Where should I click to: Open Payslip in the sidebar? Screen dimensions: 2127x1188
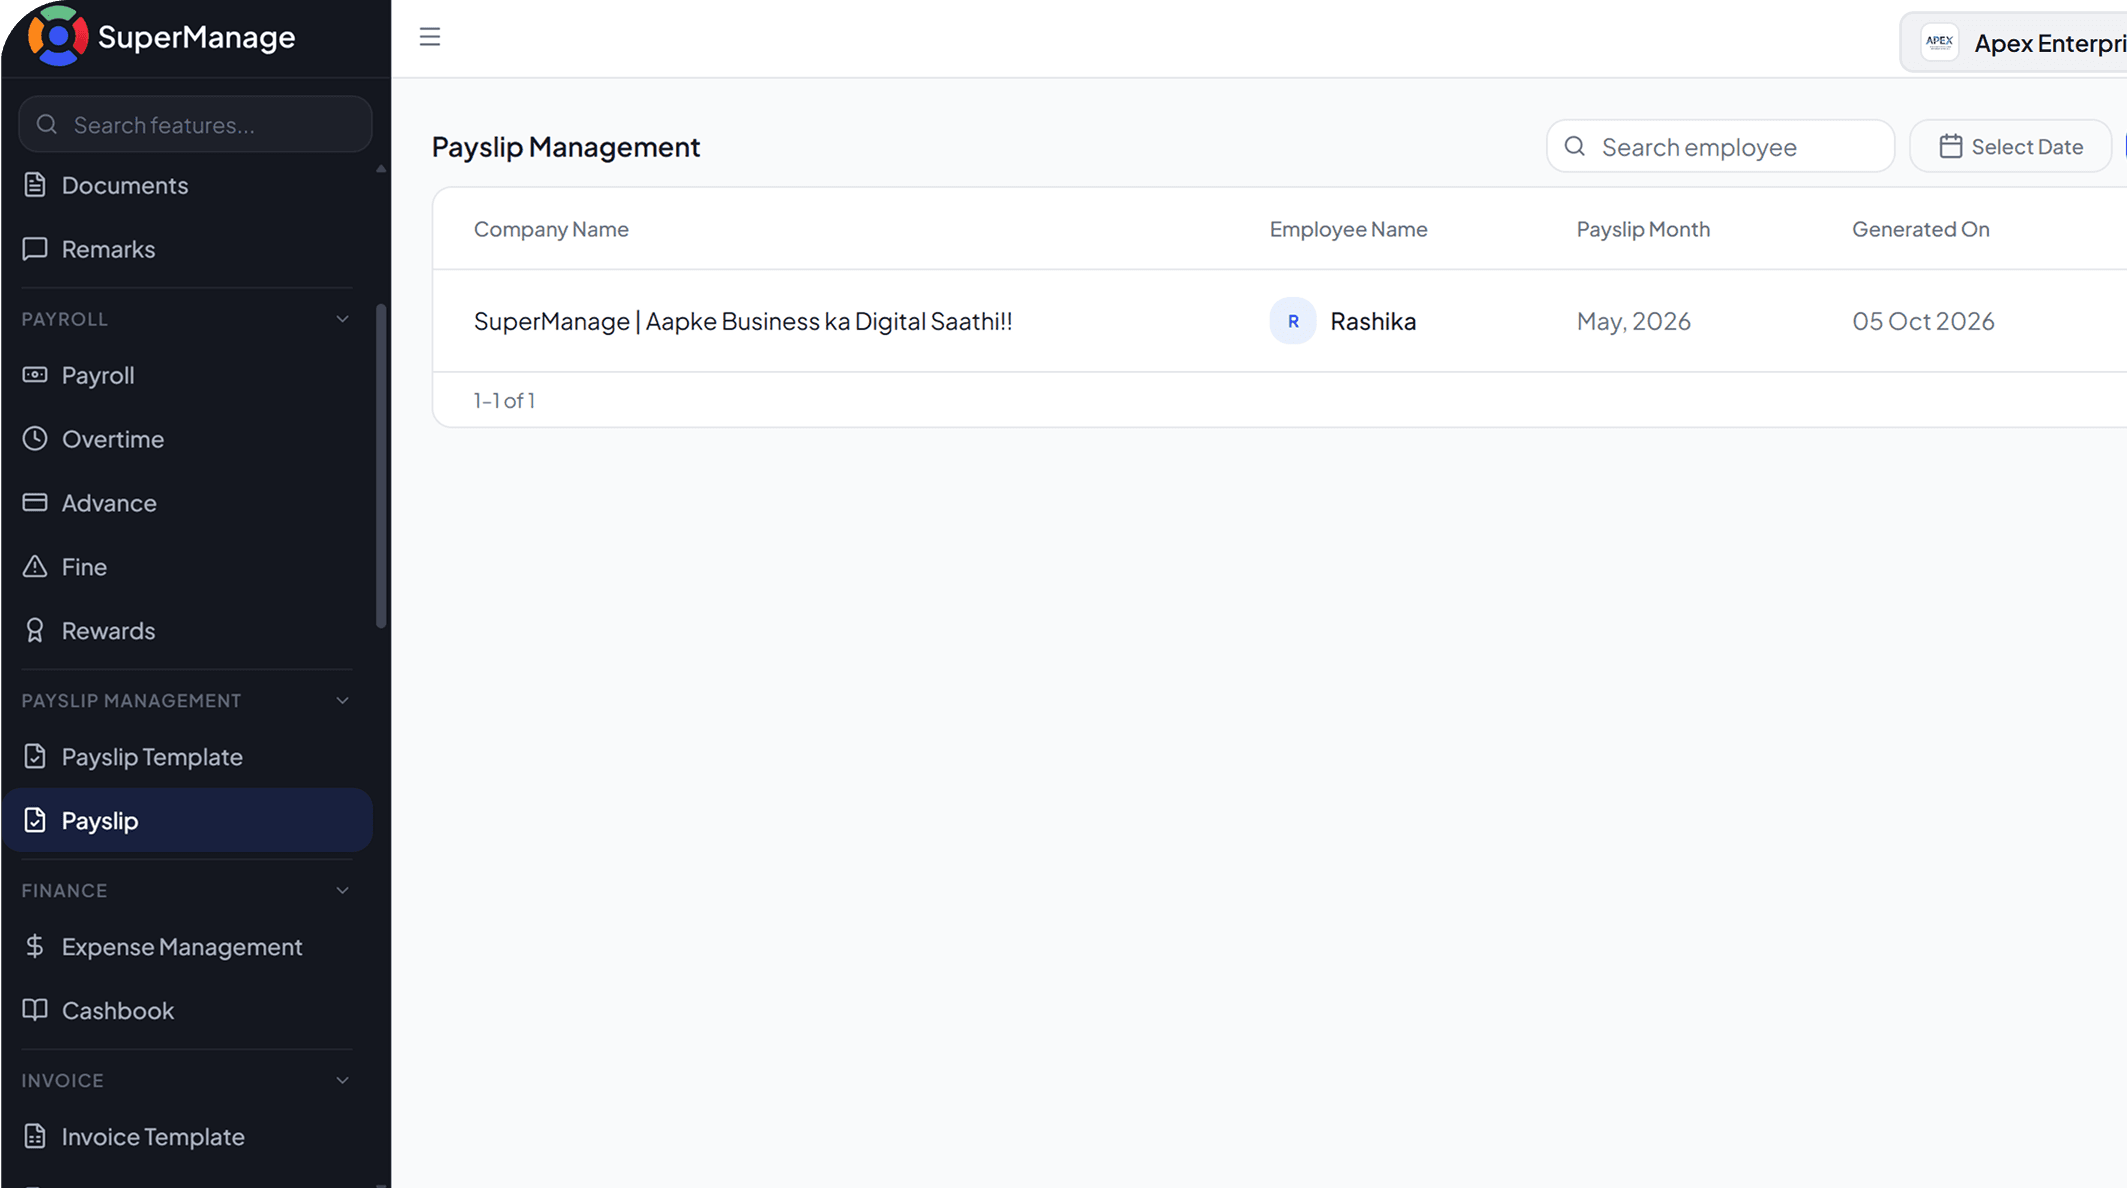(x=188, y=820)
